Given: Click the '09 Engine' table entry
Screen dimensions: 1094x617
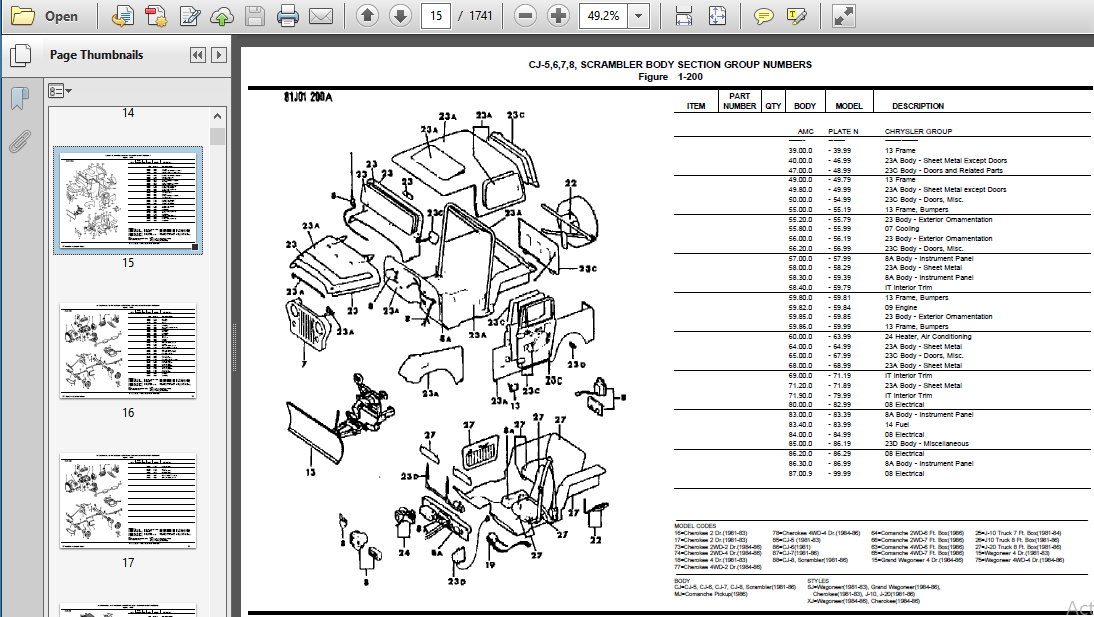Looking at the screenshot, I should pos(901,307).
